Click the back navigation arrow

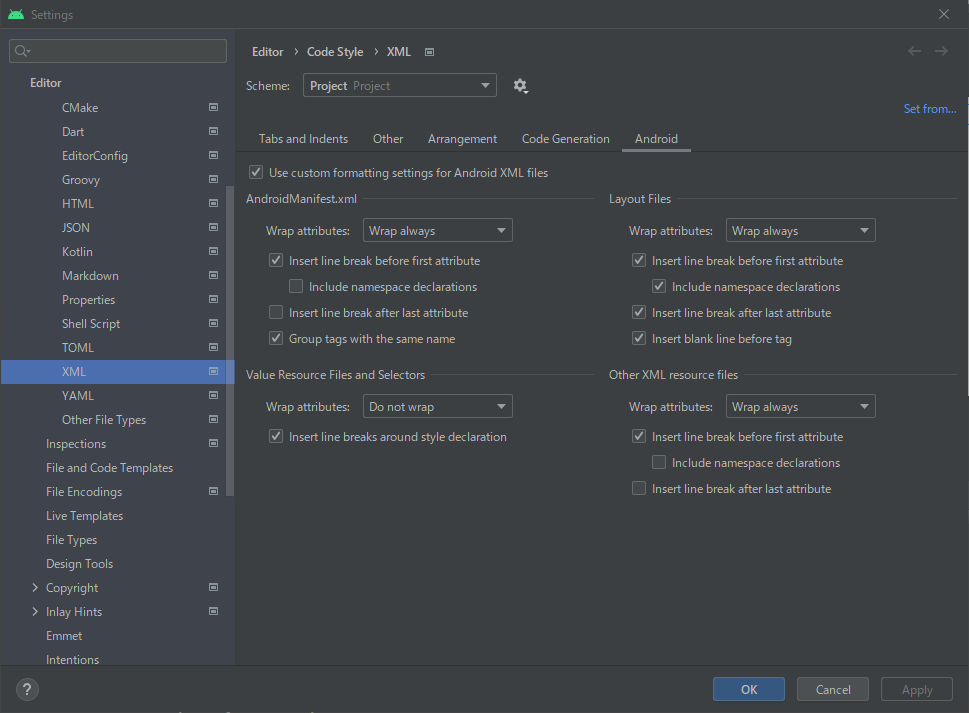913,51
